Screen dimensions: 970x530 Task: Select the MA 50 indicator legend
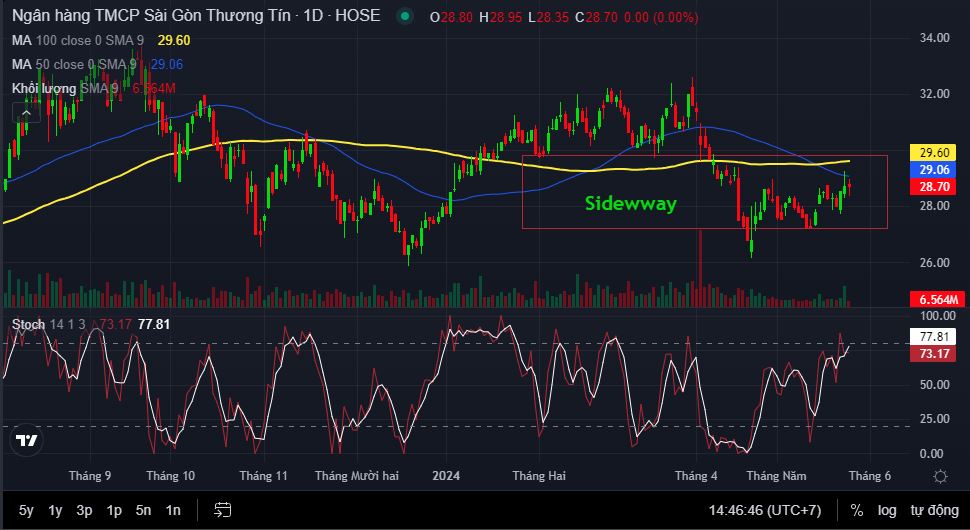[74, 64]
